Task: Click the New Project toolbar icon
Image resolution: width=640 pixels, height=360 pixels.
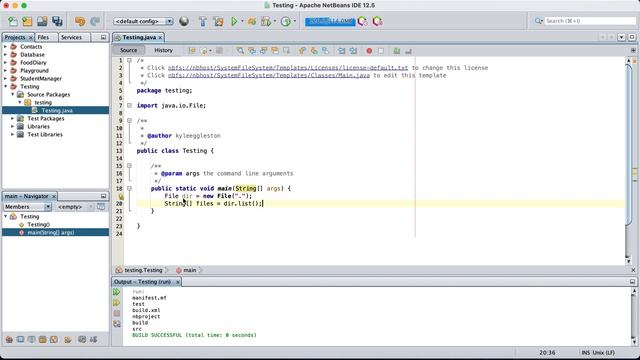Action: click(x=27, y=21)
